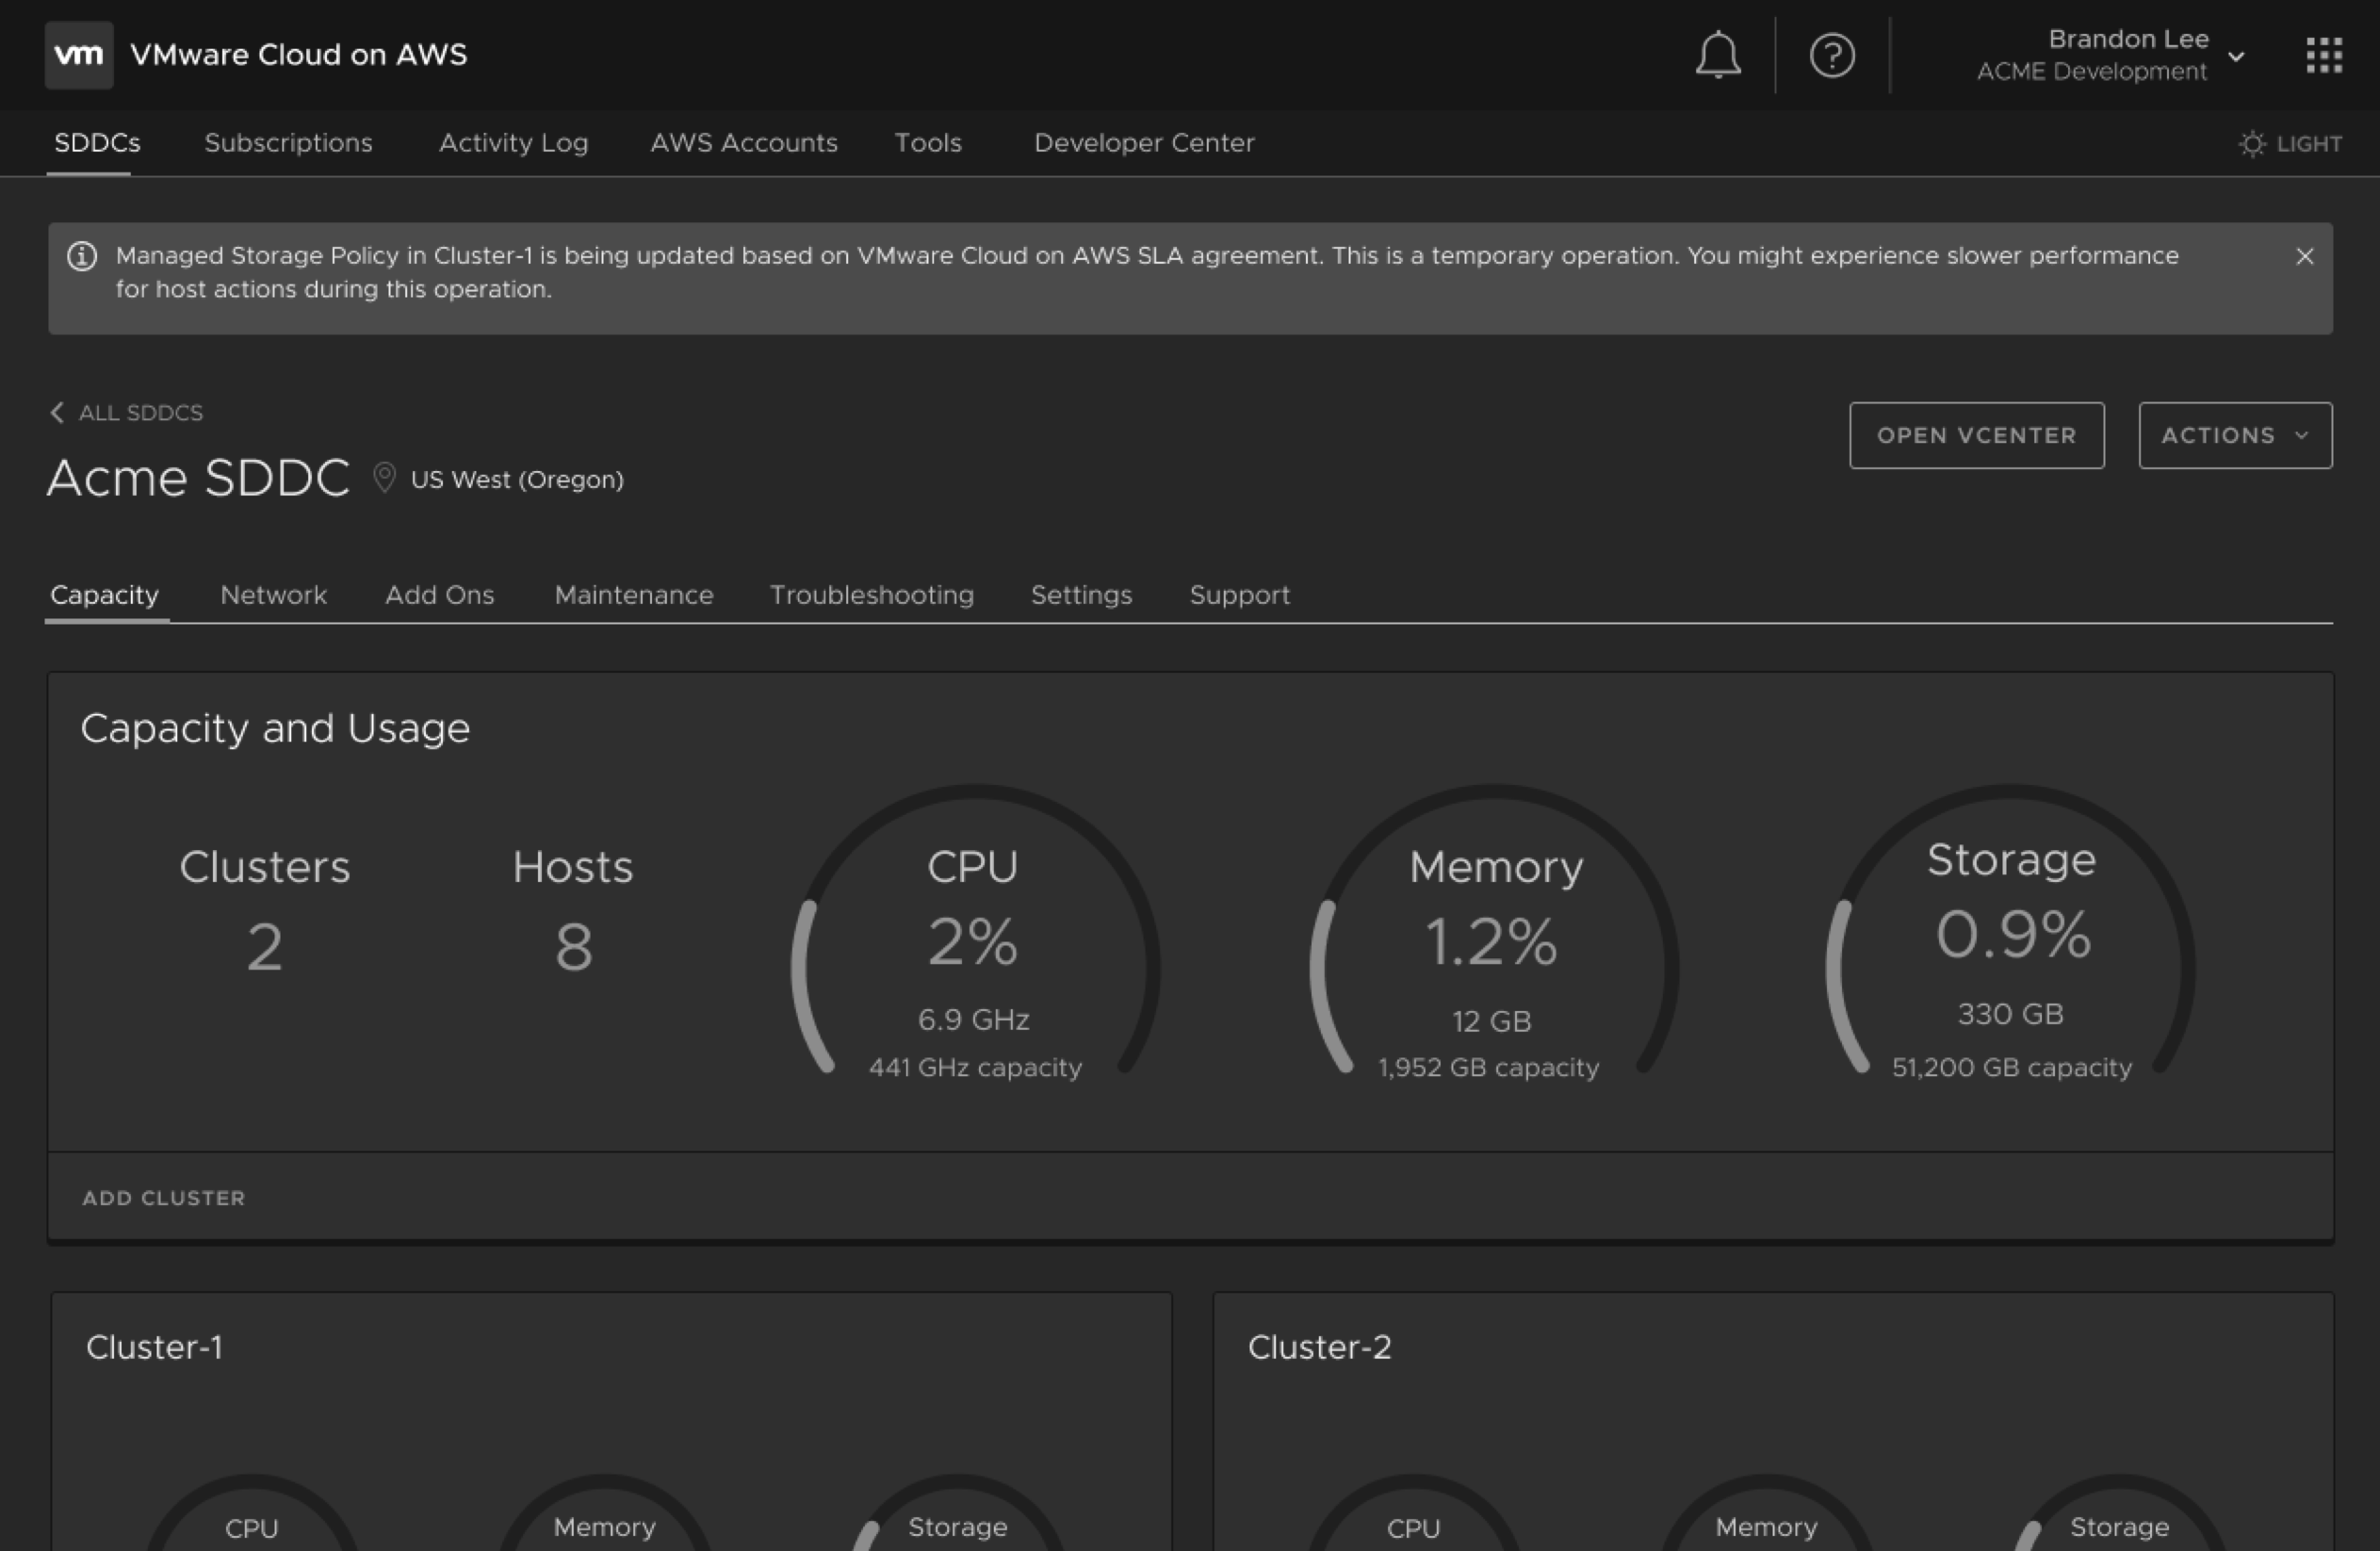Click the 51,200 GB capacity label
This screenshot has width=2380, height=1551.
click(x=2011, y=1067)
